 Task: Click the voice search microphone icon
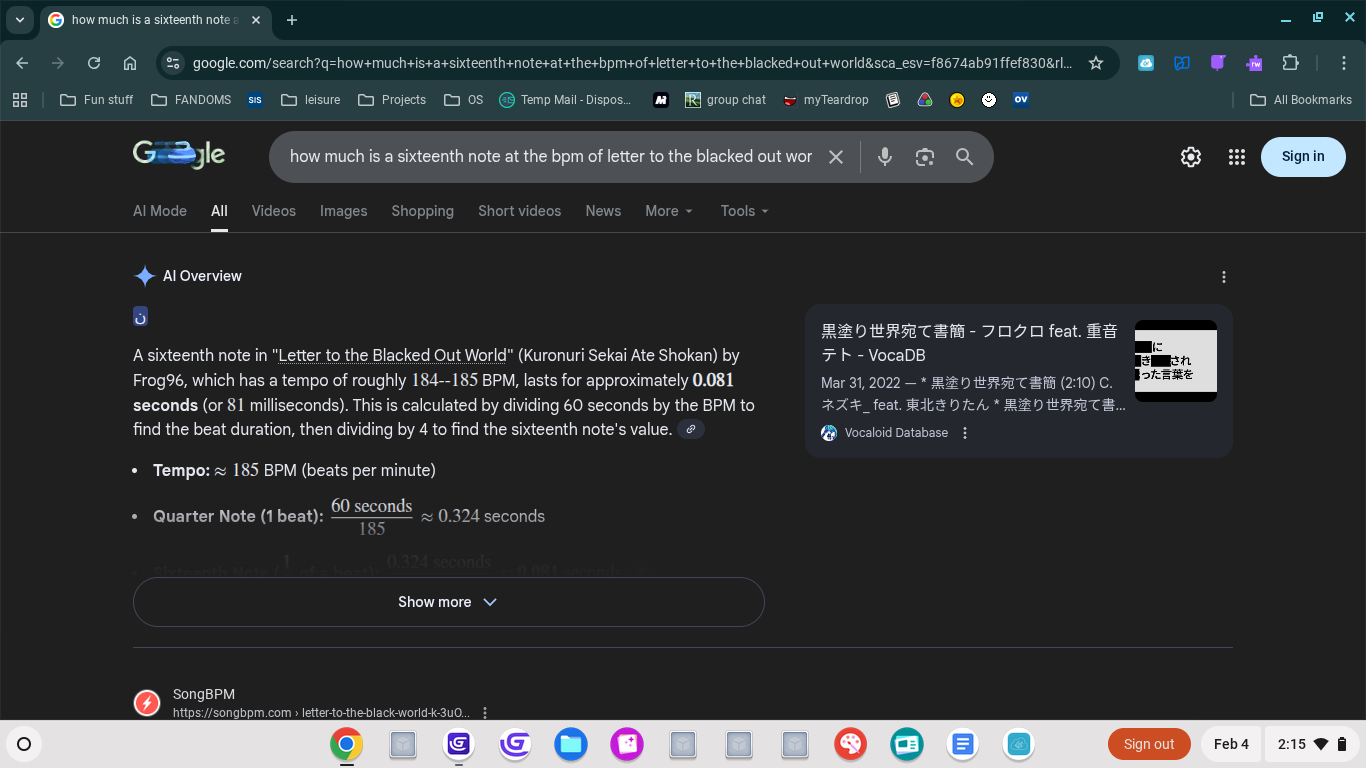tap(884, 157)
